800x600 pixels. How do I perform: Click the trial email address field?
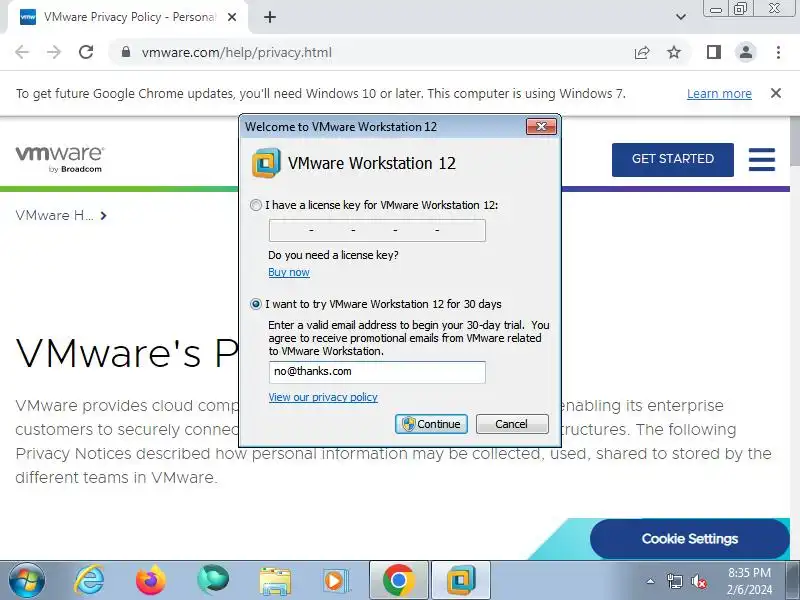point(377,372)
